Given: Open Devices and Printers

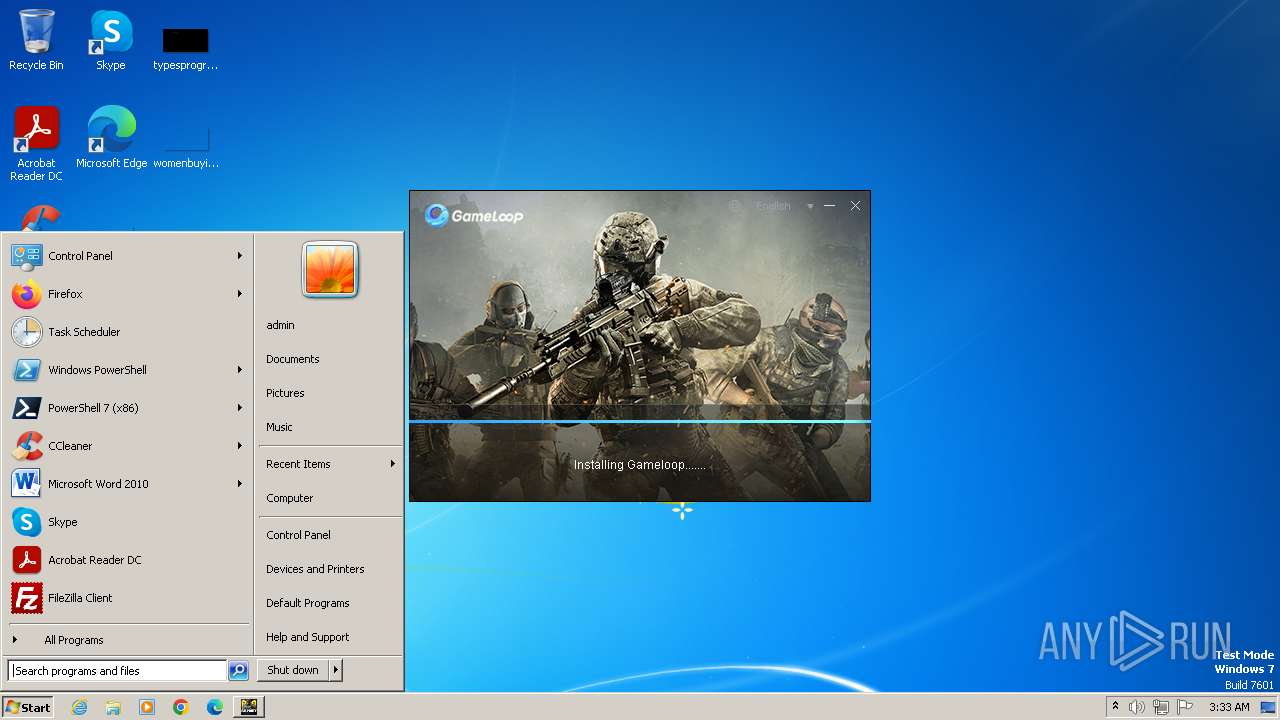Looking at the screenshot, I should point(330,569).
